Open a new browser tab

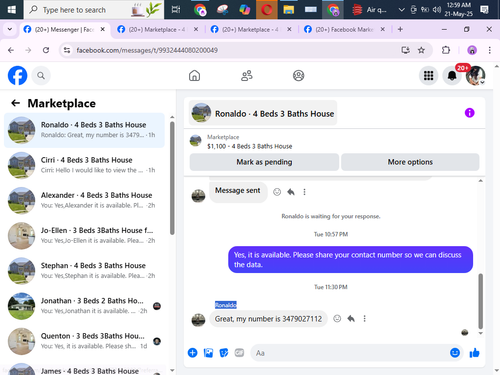tap(400, 29)
